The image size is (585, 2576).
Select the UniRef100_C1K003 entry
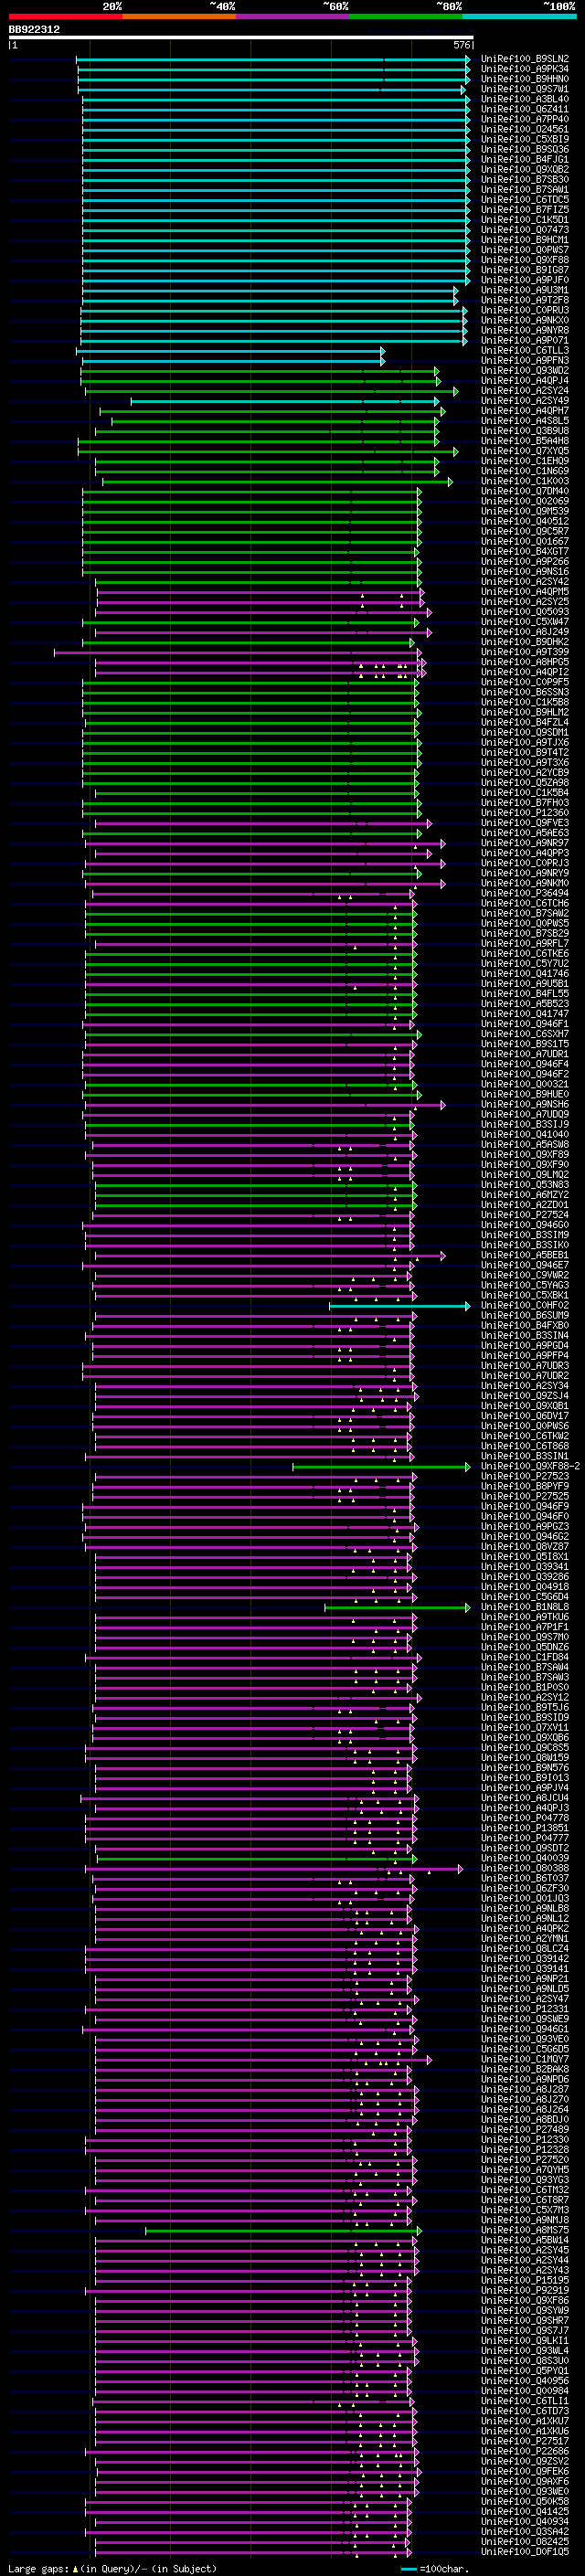pos(525,481)
